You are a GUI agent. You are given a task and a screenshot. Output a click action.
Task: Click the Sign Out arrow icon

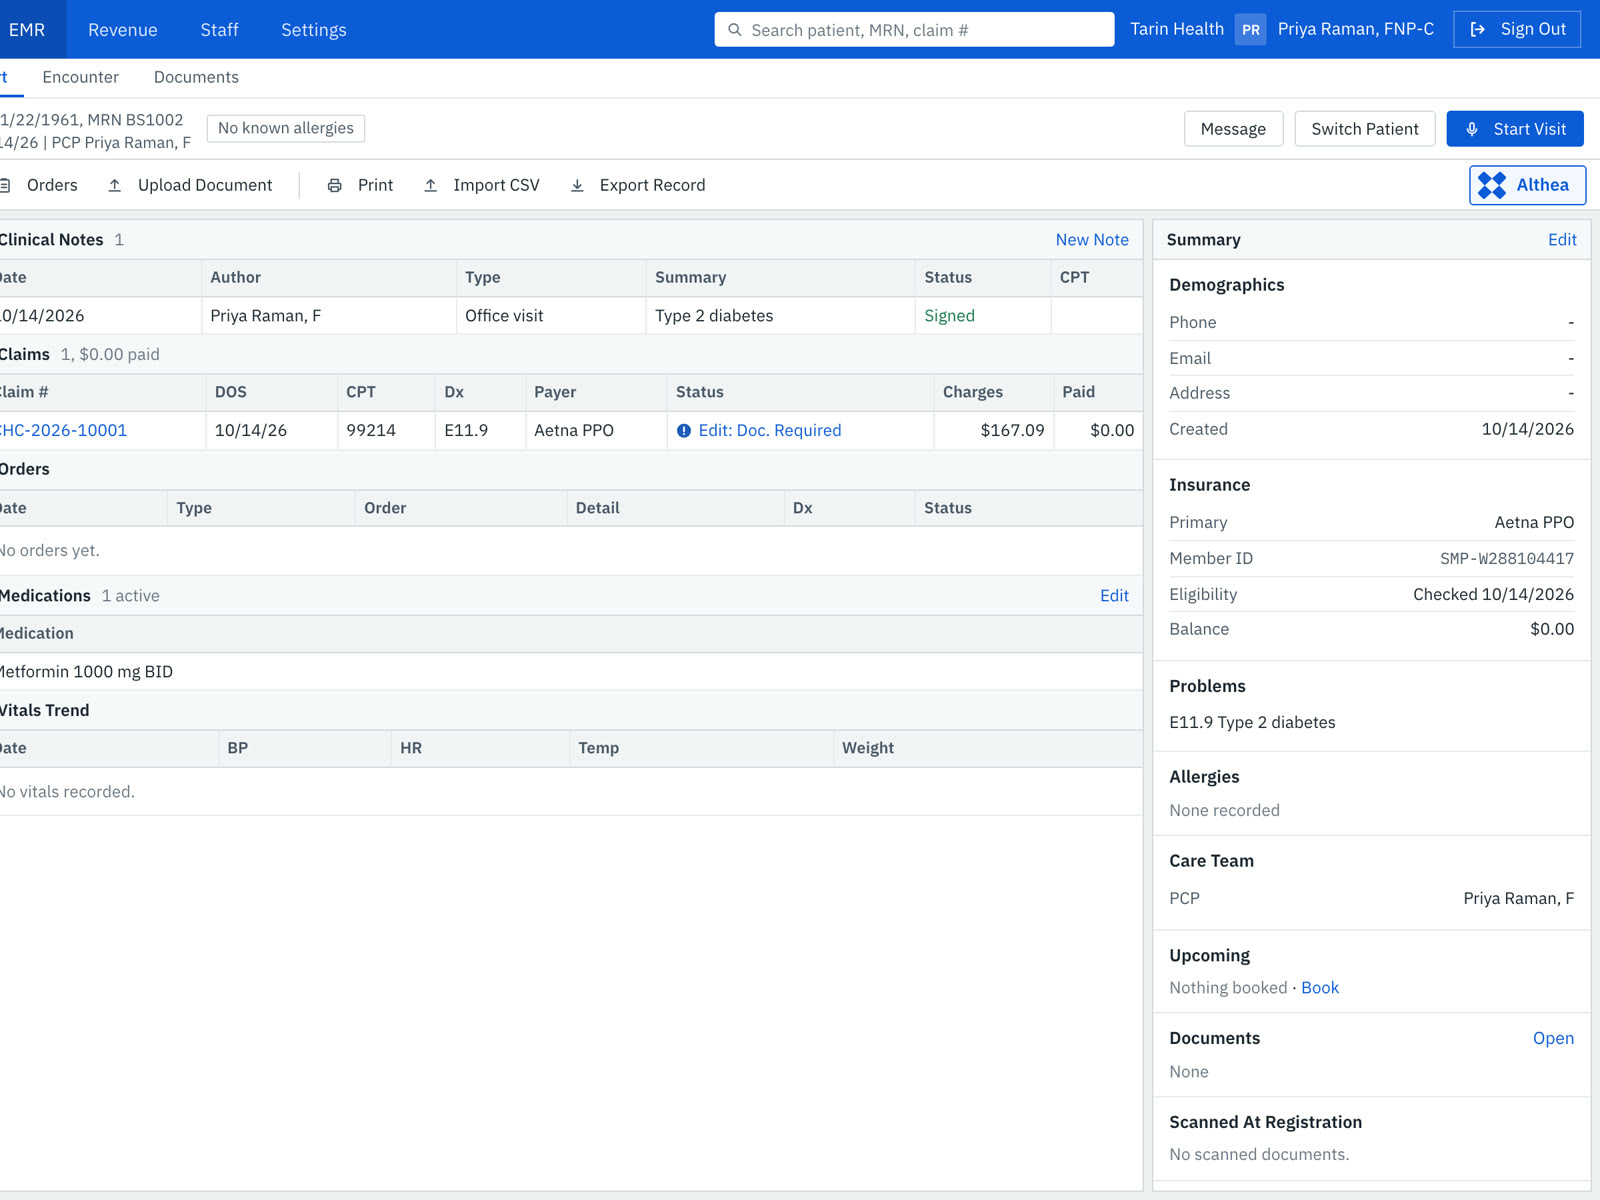tap(1478, 30)
